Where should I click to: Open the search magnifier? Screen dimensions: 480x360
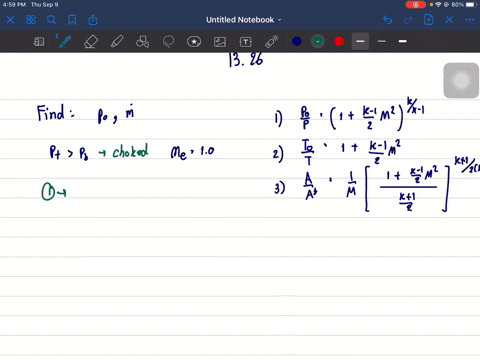point(51,20)
